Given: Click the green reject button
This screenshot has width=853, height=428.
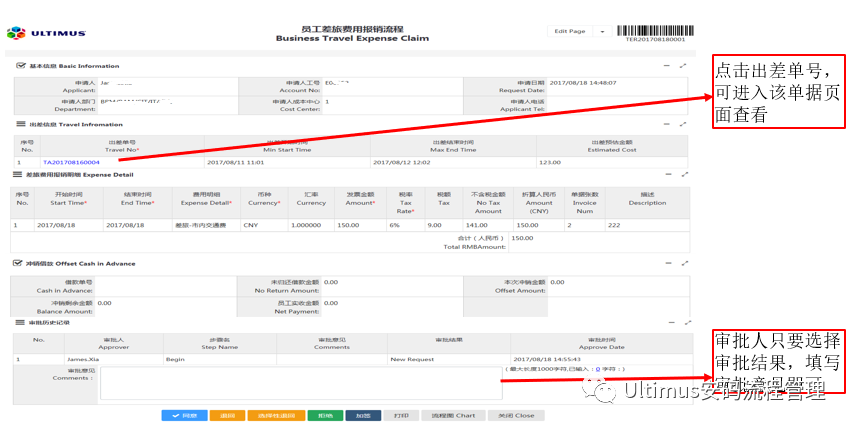Looking at the screenshot, I should pyautogui.click(x=325, y=415).
